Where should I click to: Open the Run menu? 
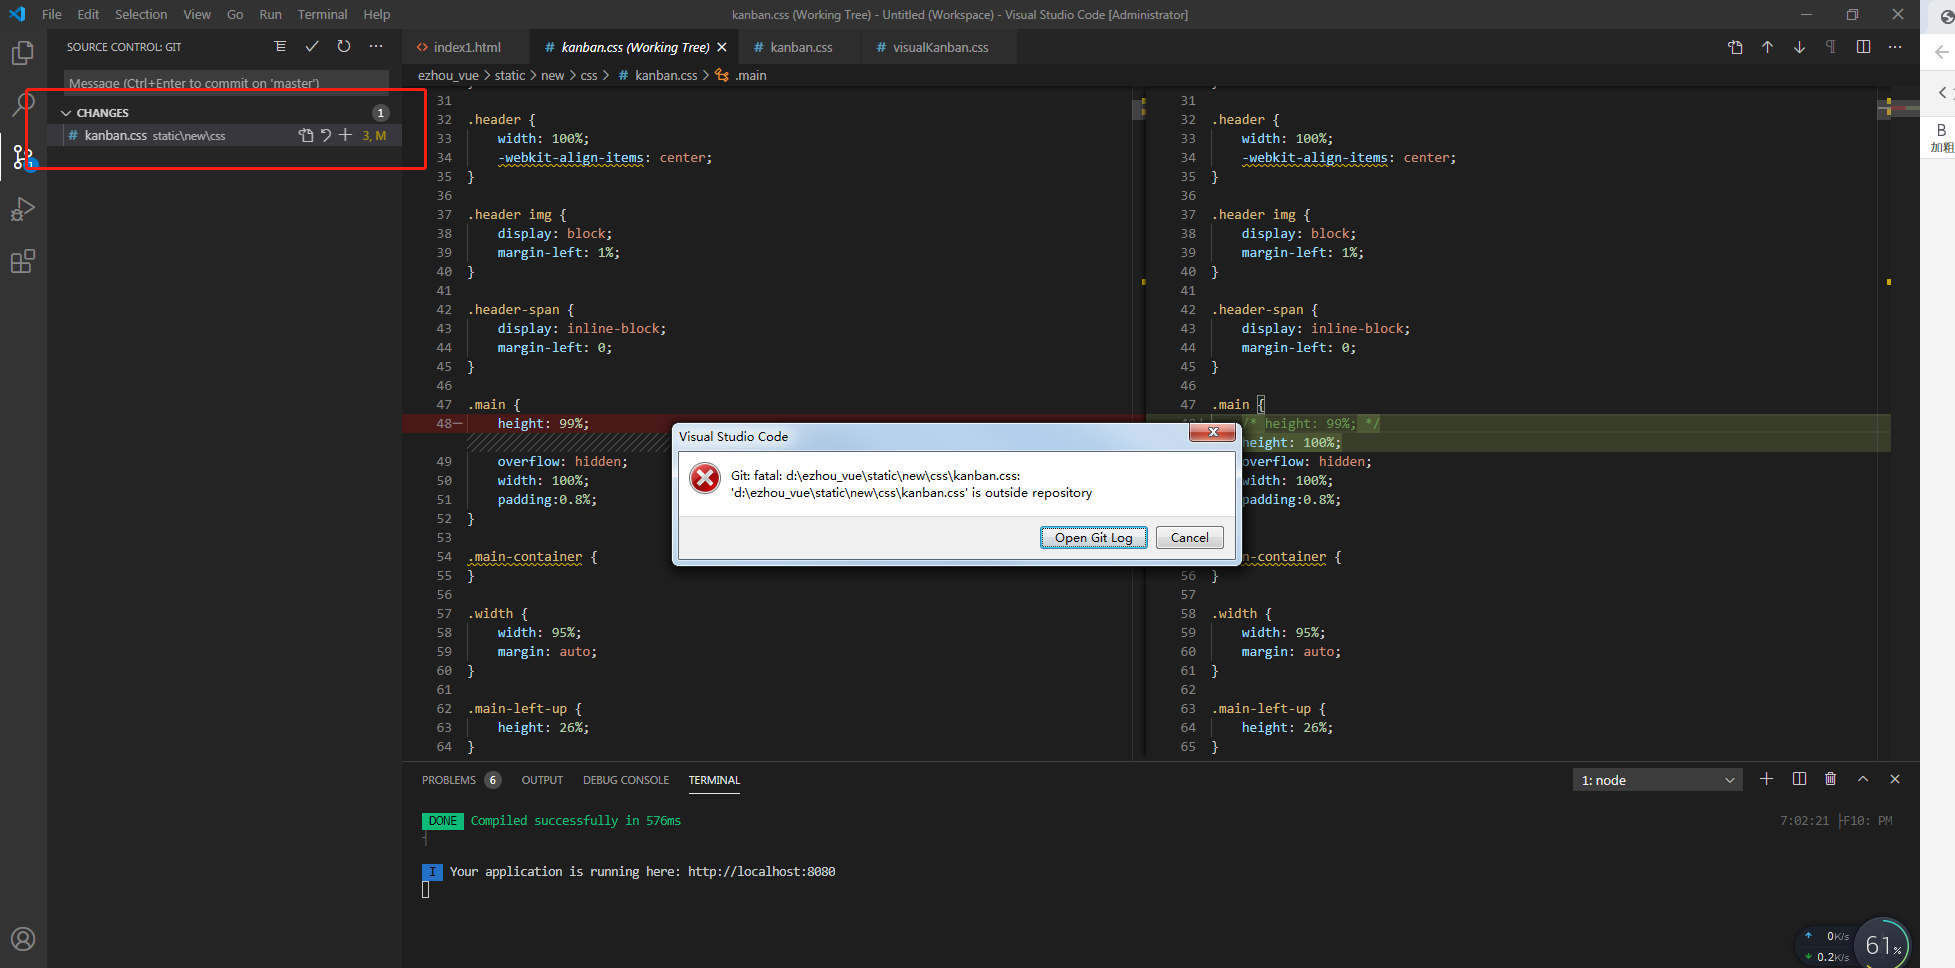(270, 14)
